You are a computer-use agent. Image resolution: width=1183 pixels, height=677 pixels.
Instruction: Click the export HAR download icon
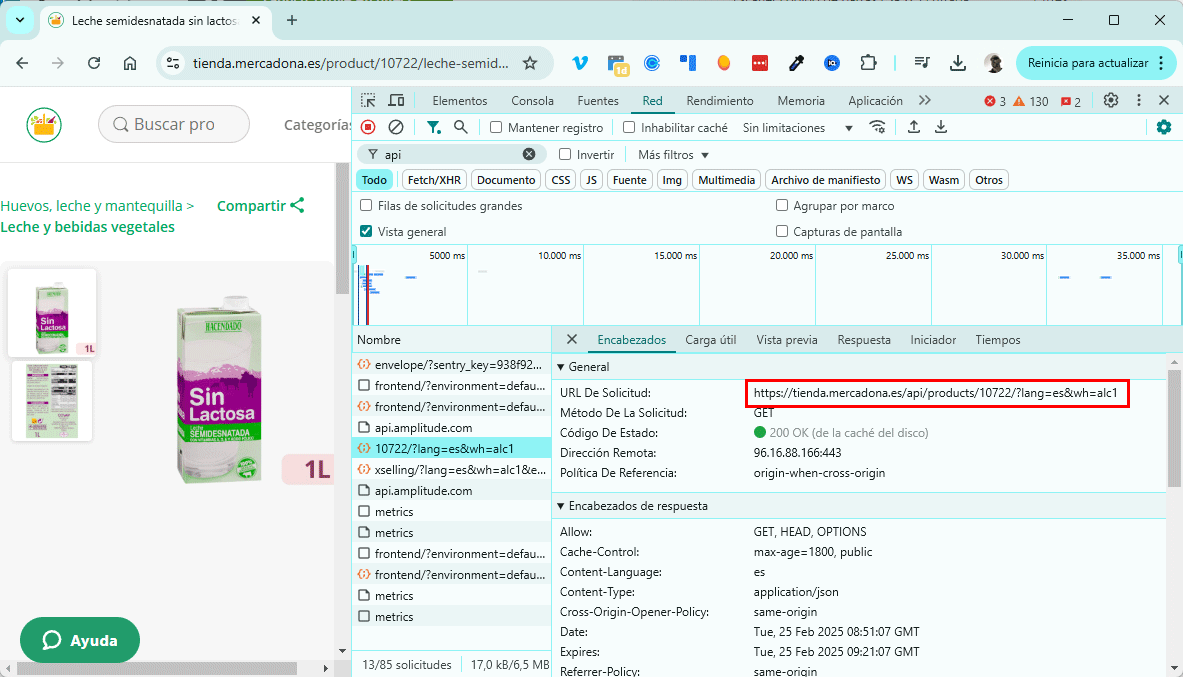coord(941,127)
